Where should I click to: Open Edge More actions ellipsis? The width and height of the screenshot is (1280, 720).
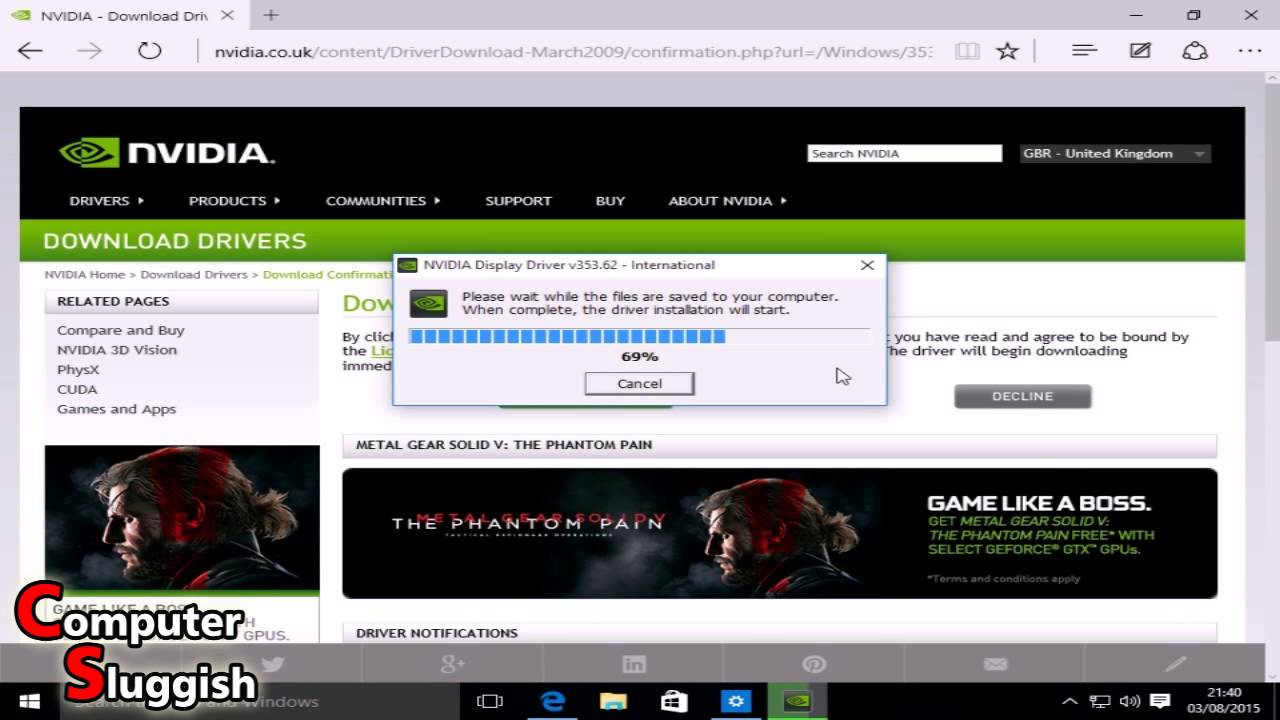click(x=1250, y=51)
